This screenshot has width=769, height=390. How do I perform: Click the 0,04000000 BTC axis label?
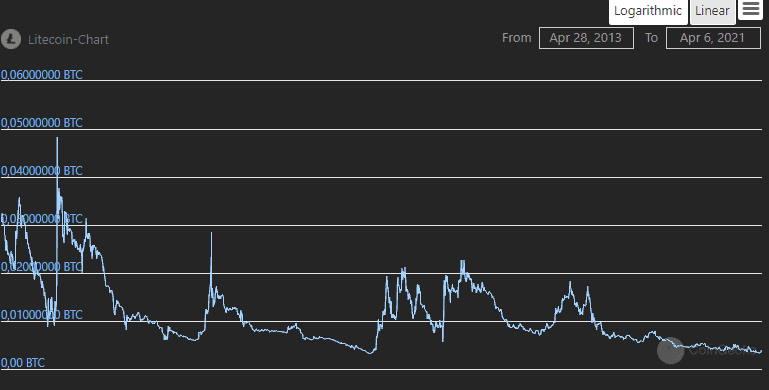(x=42, y=171)
